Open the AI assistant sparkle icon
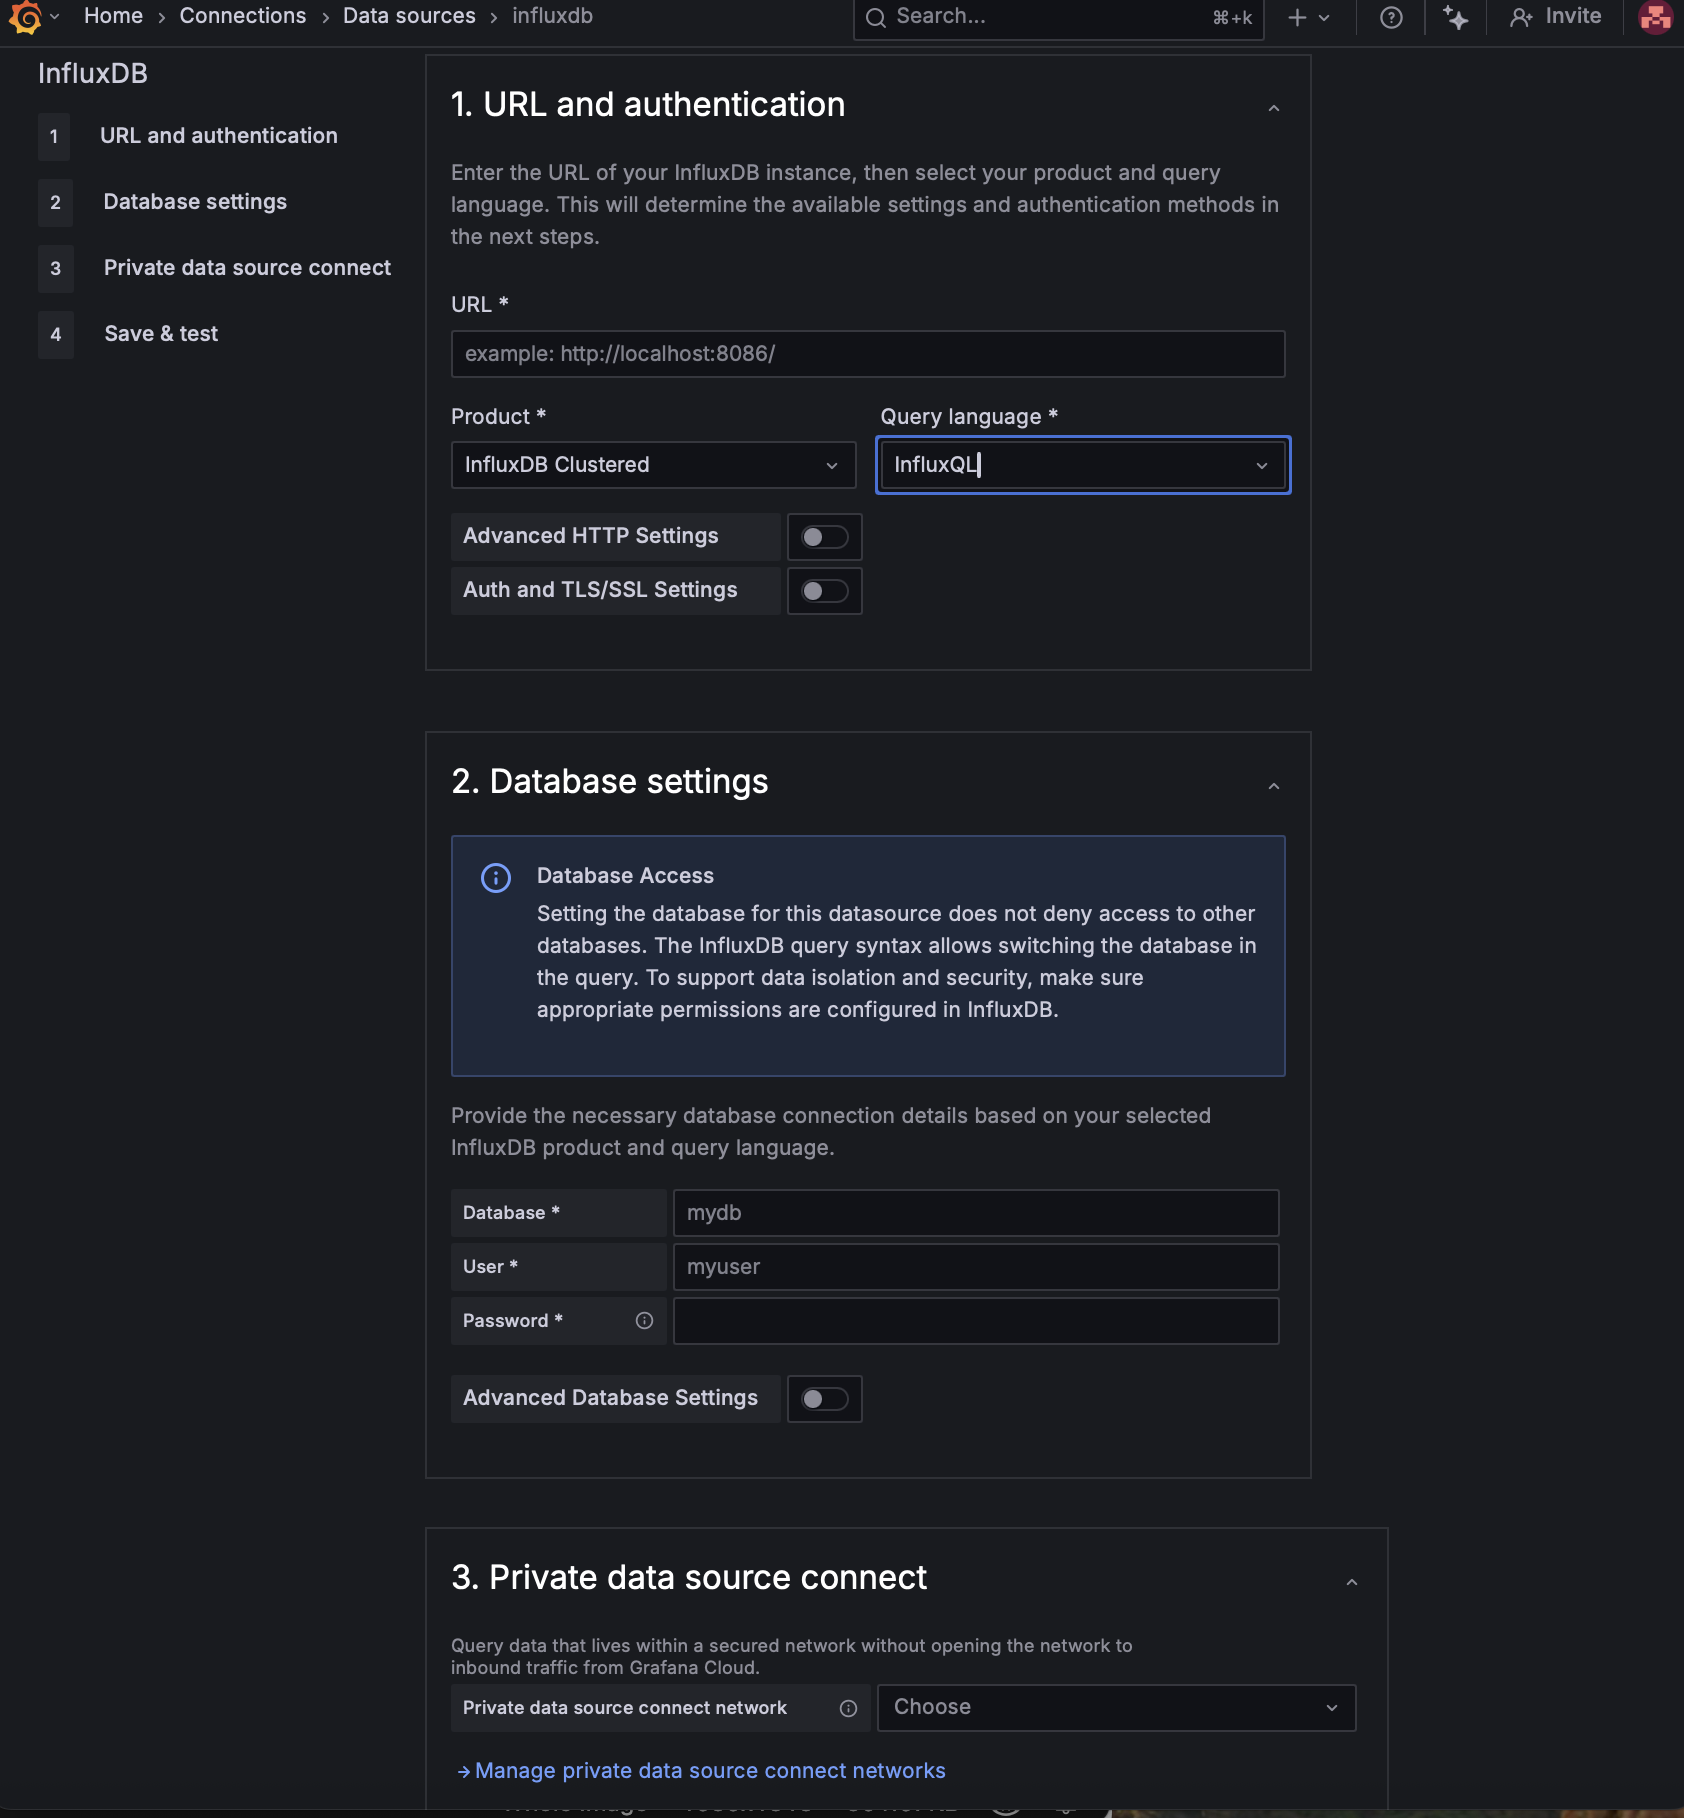The height and width of the screenshot is (1818, 1684). click(x=1456, y=18)
